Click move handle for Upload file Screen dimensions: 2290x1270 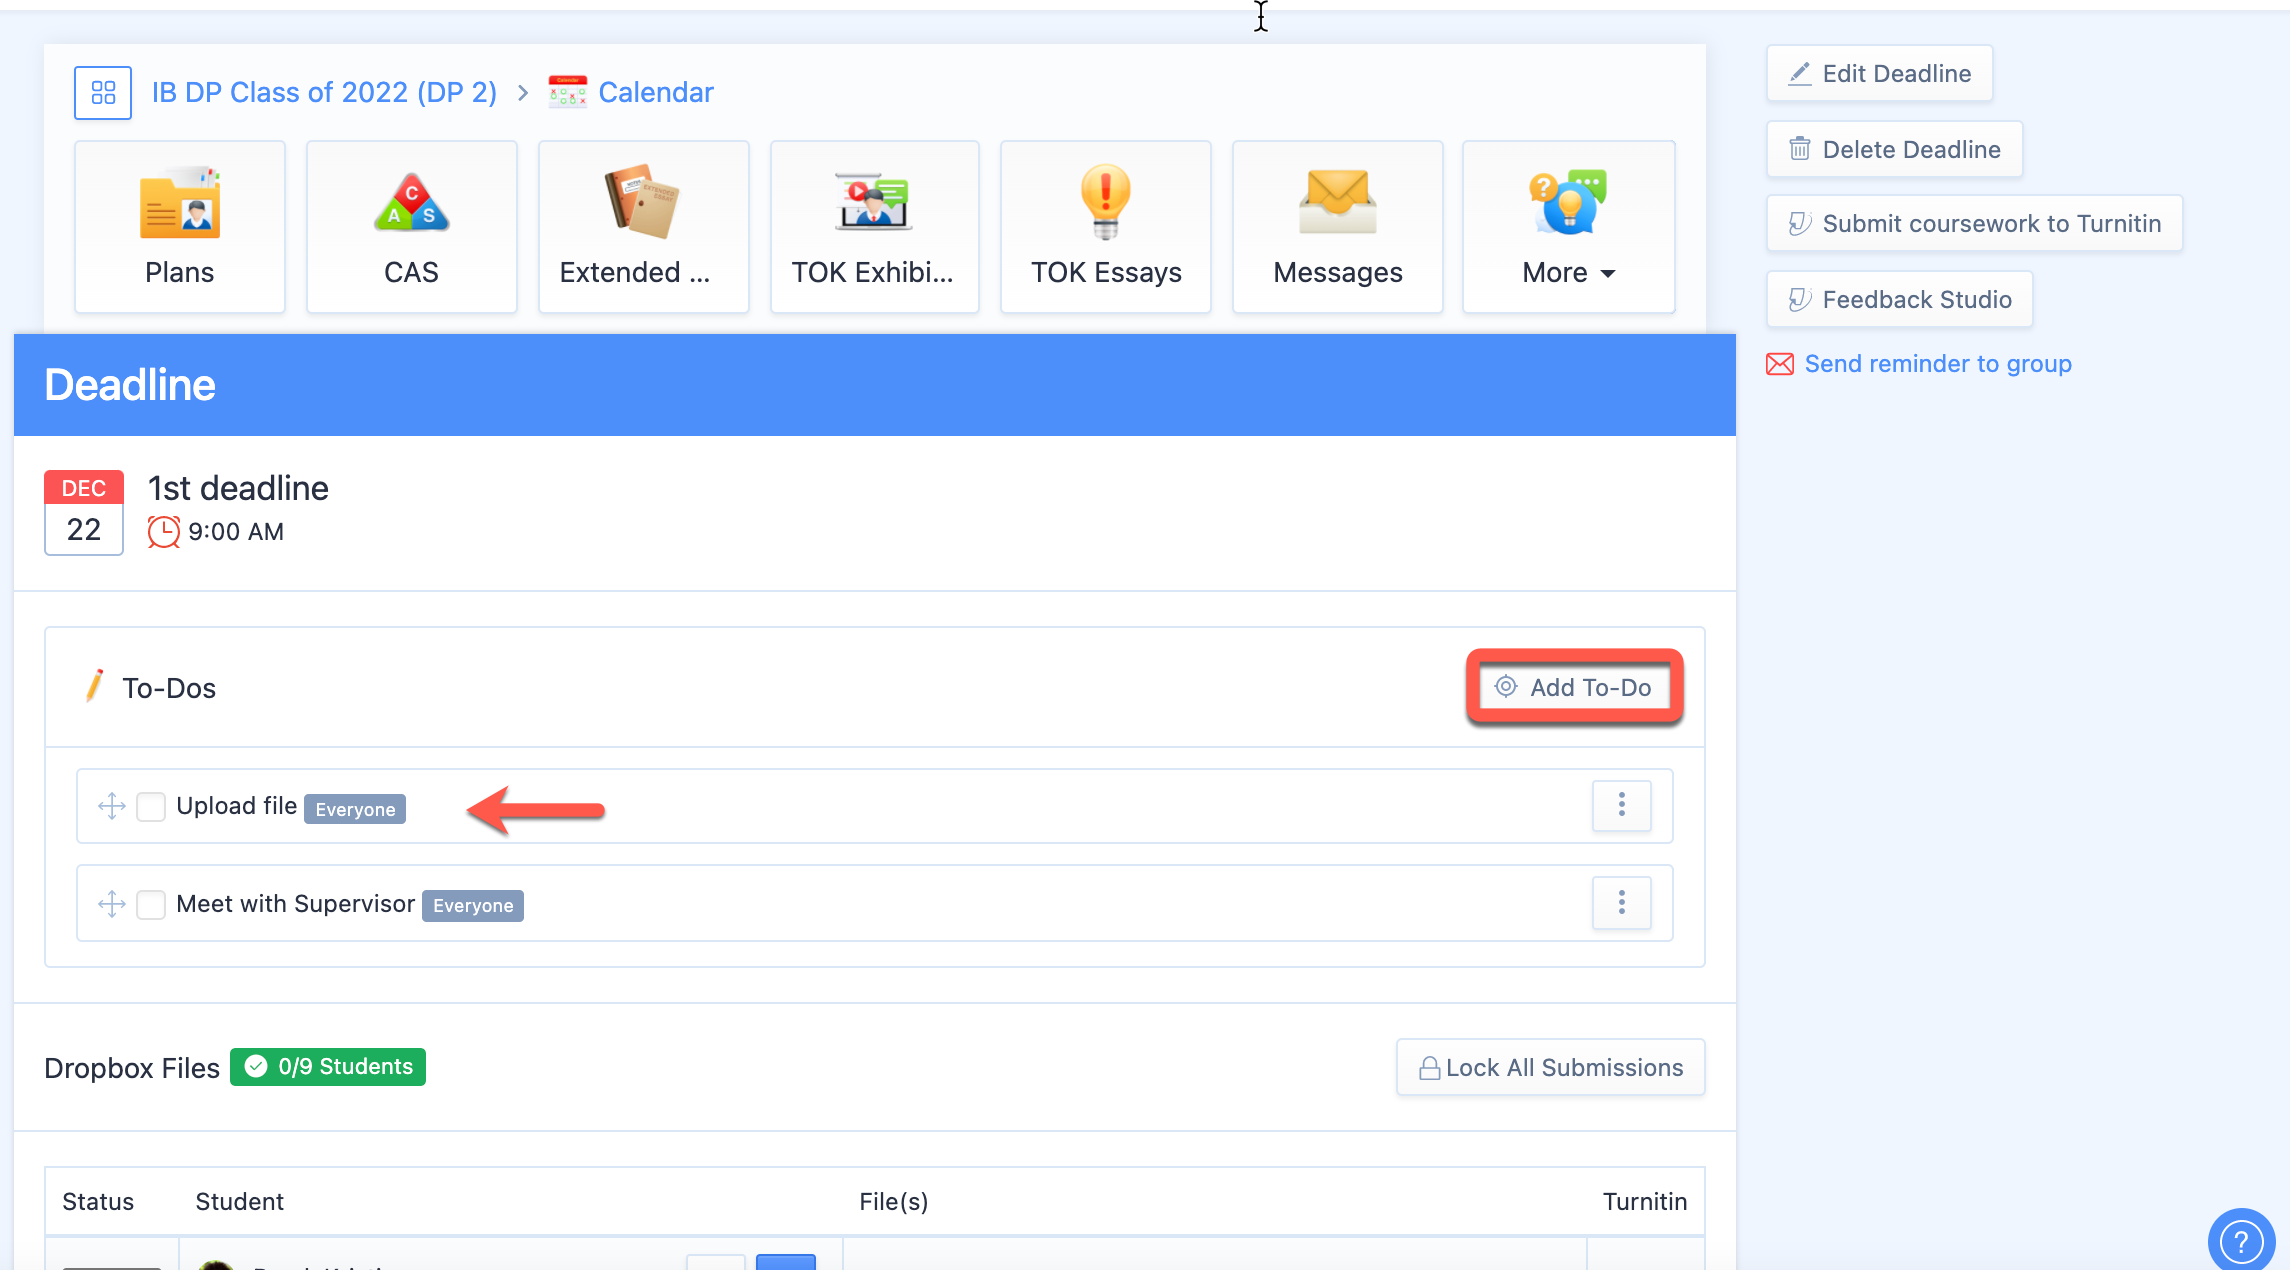112,806
